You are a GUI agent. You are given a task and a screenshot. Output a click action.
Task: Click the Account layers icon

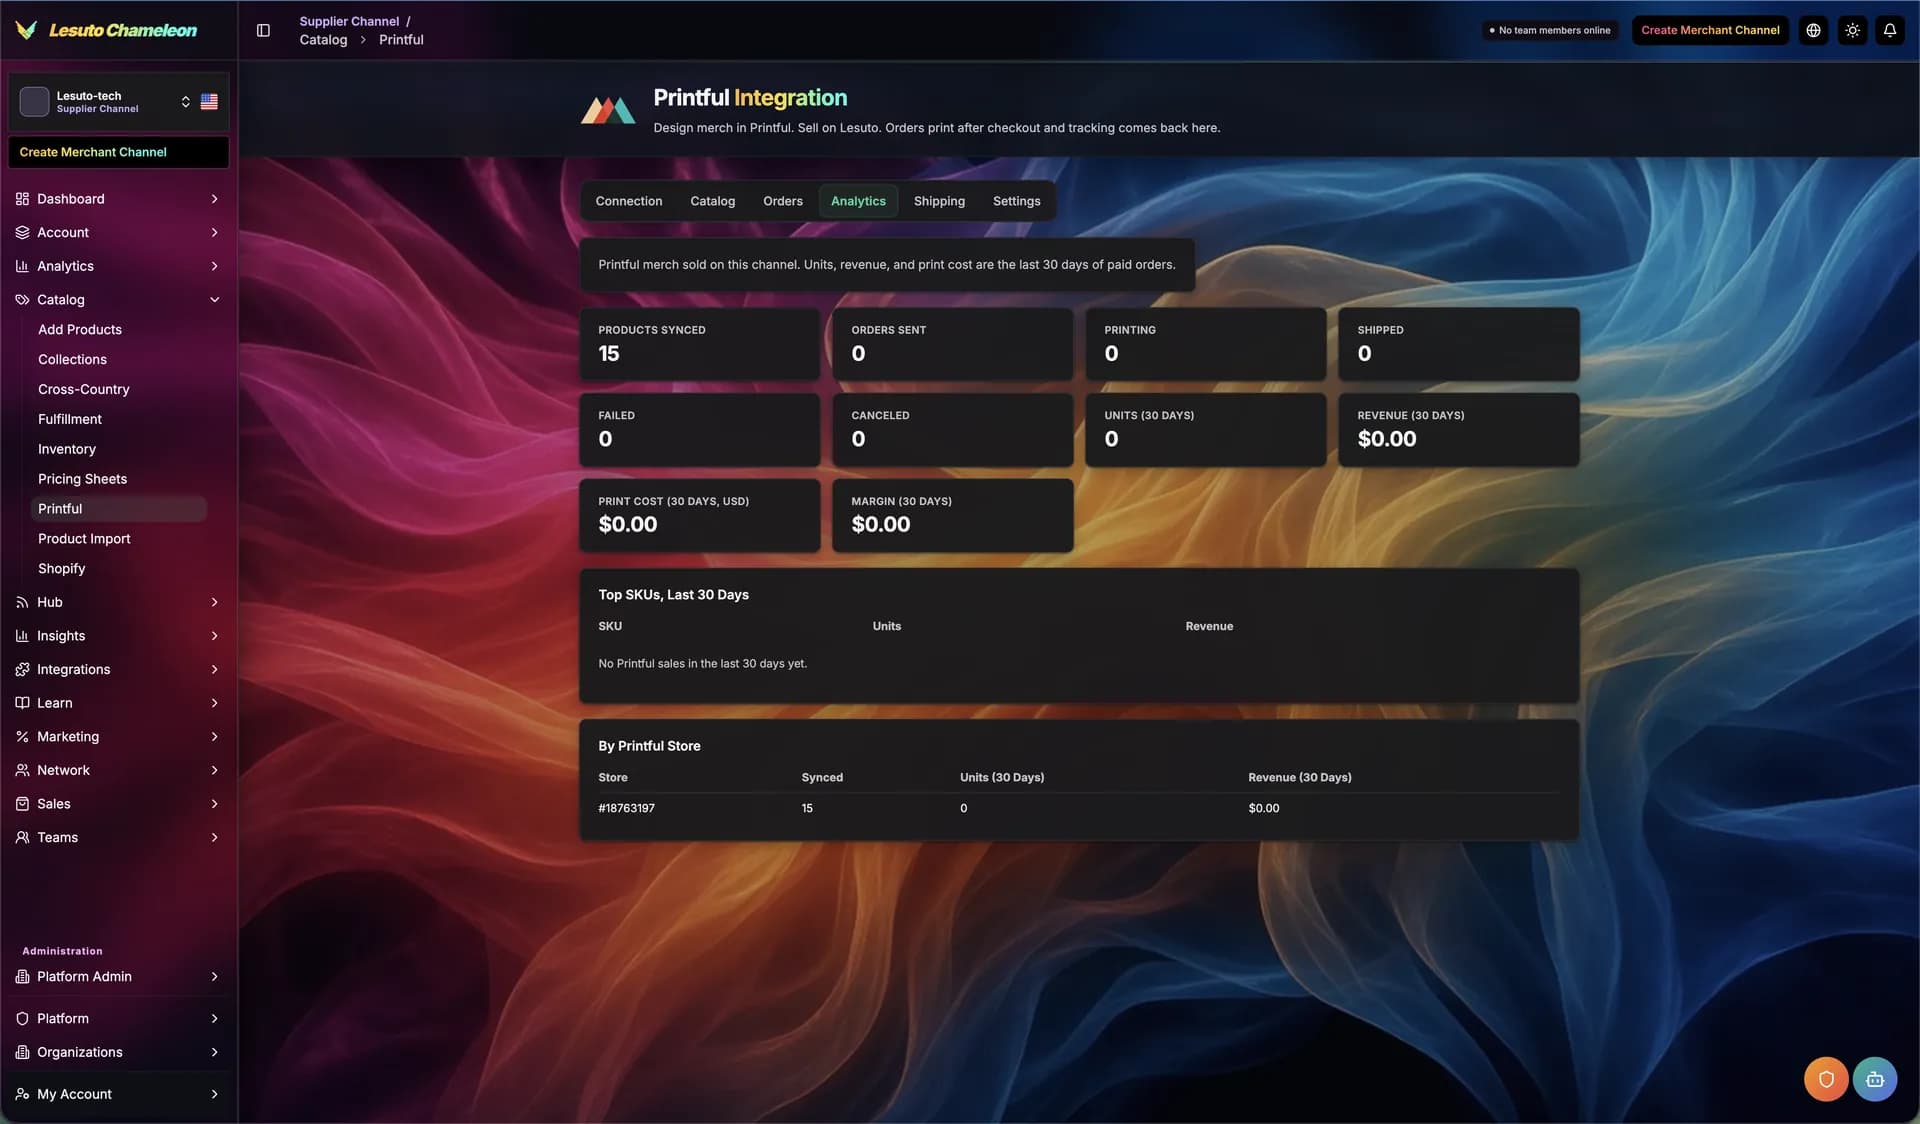(22, 232)
